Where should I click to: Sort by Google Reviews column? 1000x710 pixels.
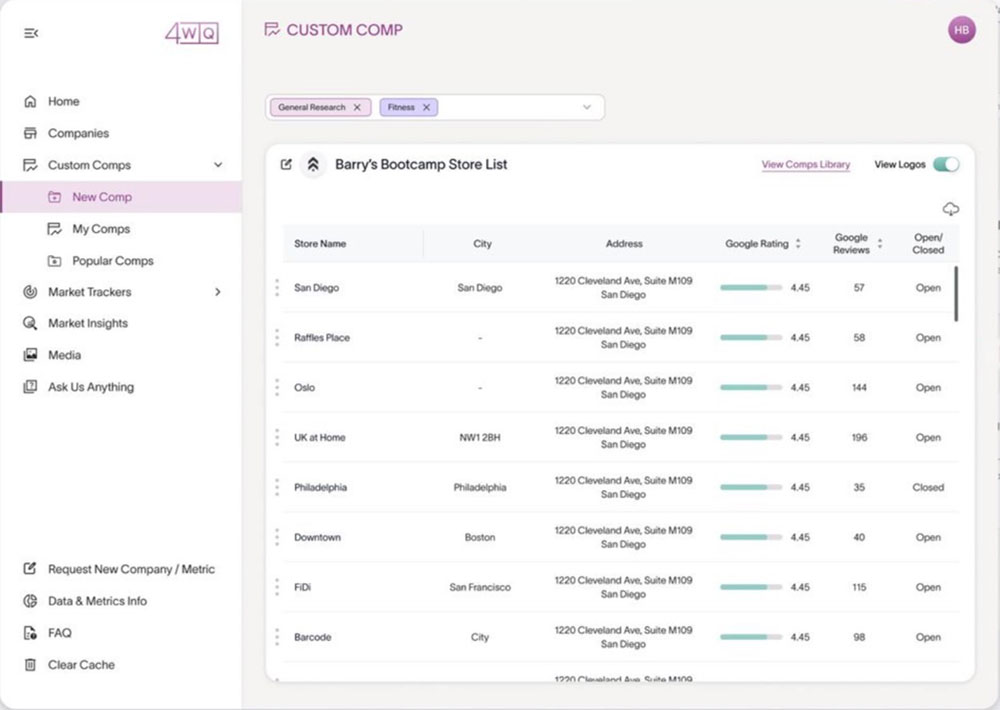coord(879,244)
